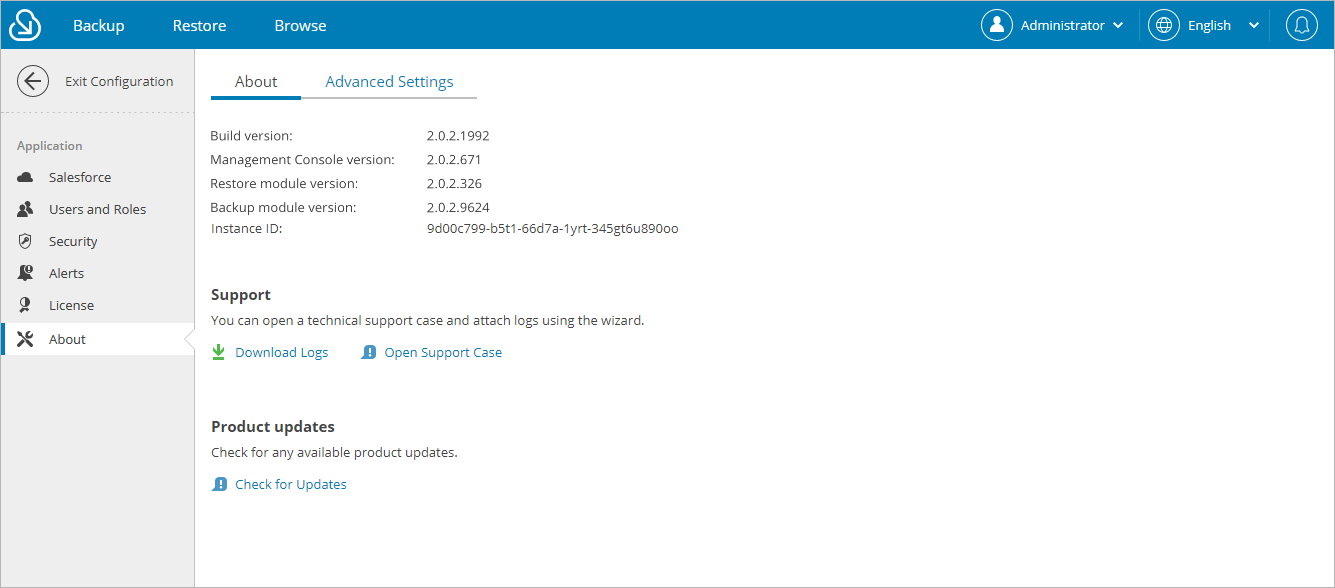Select the About tab
1335x588 pixels.
tap(256, 82)
